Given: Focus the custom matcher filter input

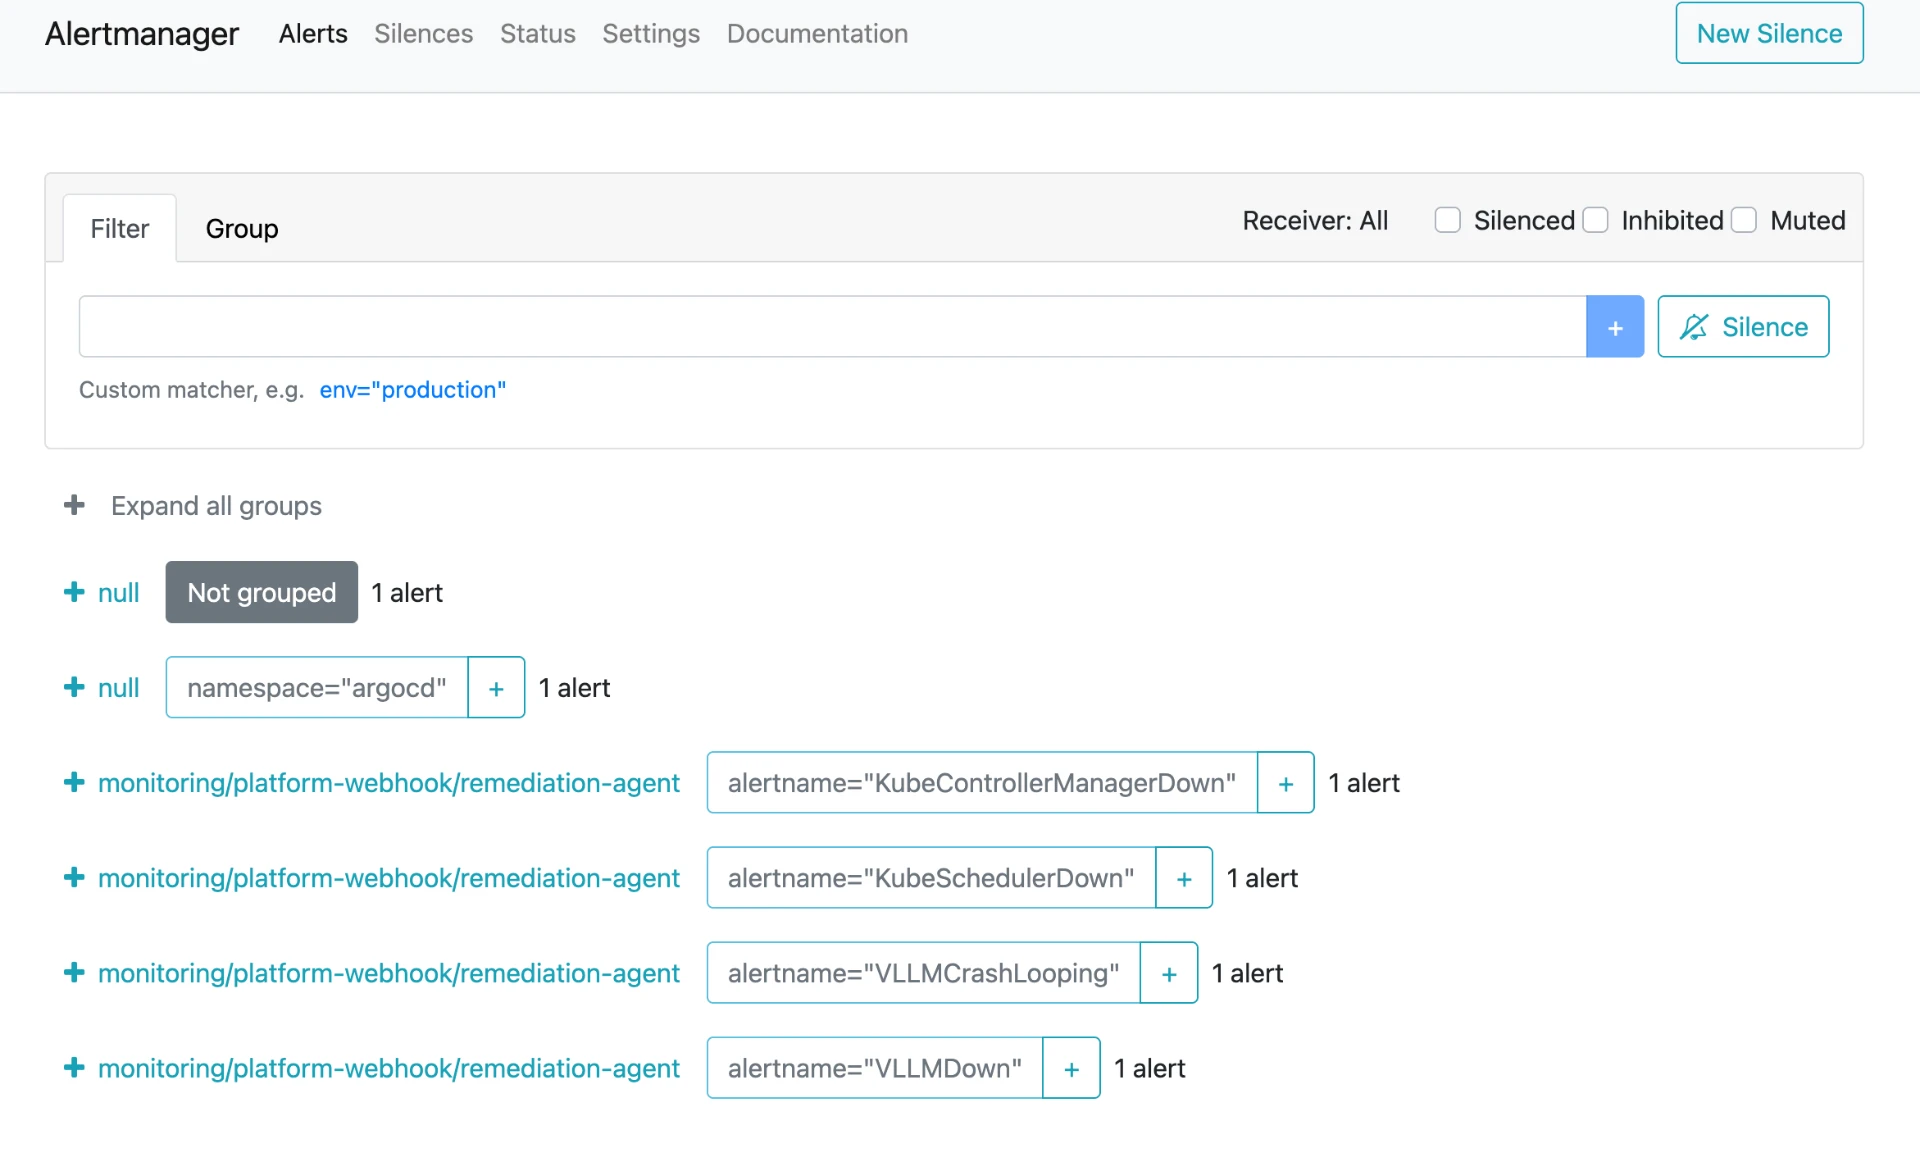Looking at the screenshot, I should coord(832,326).
